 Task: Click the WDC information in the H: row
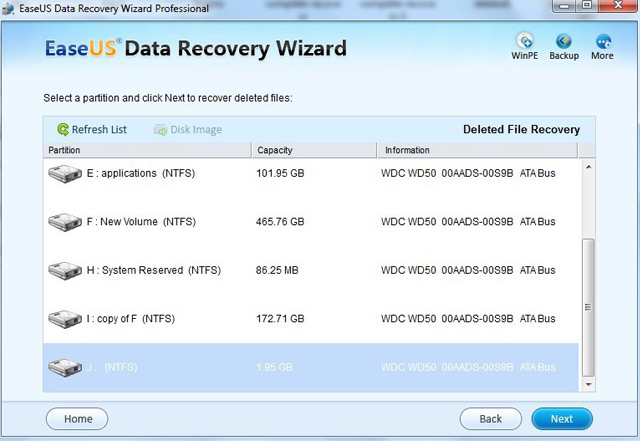468,270
